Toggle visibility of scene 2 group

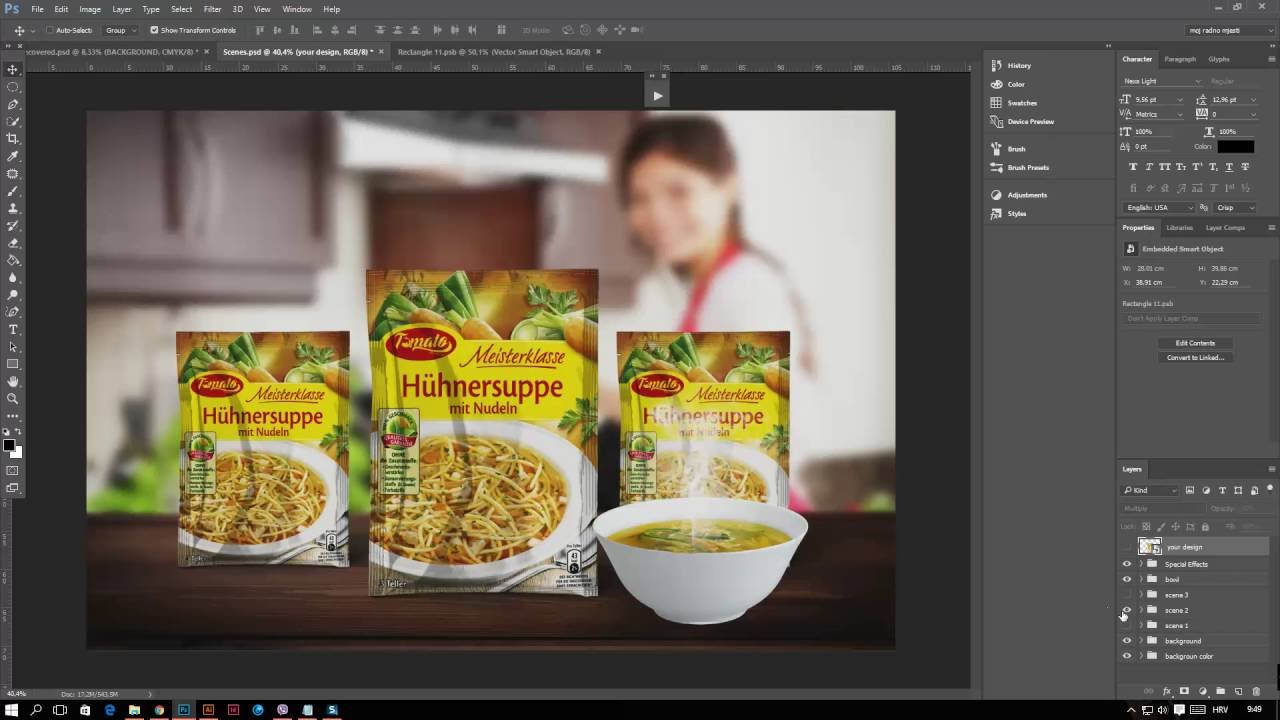tap(1127, 610)
